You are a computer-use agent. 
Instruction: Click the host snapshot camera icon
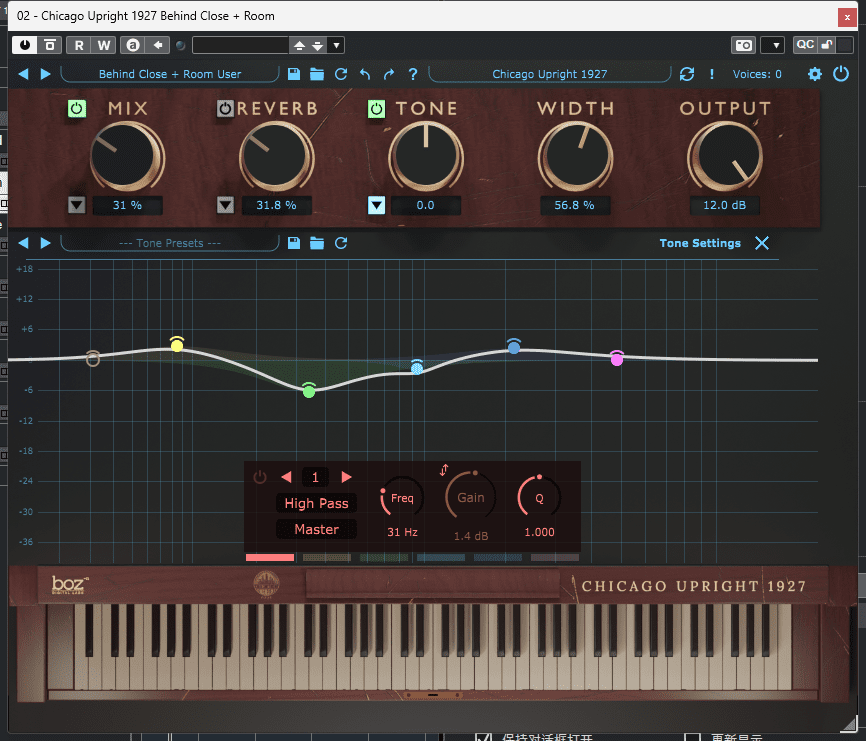[x=743, y=45]
